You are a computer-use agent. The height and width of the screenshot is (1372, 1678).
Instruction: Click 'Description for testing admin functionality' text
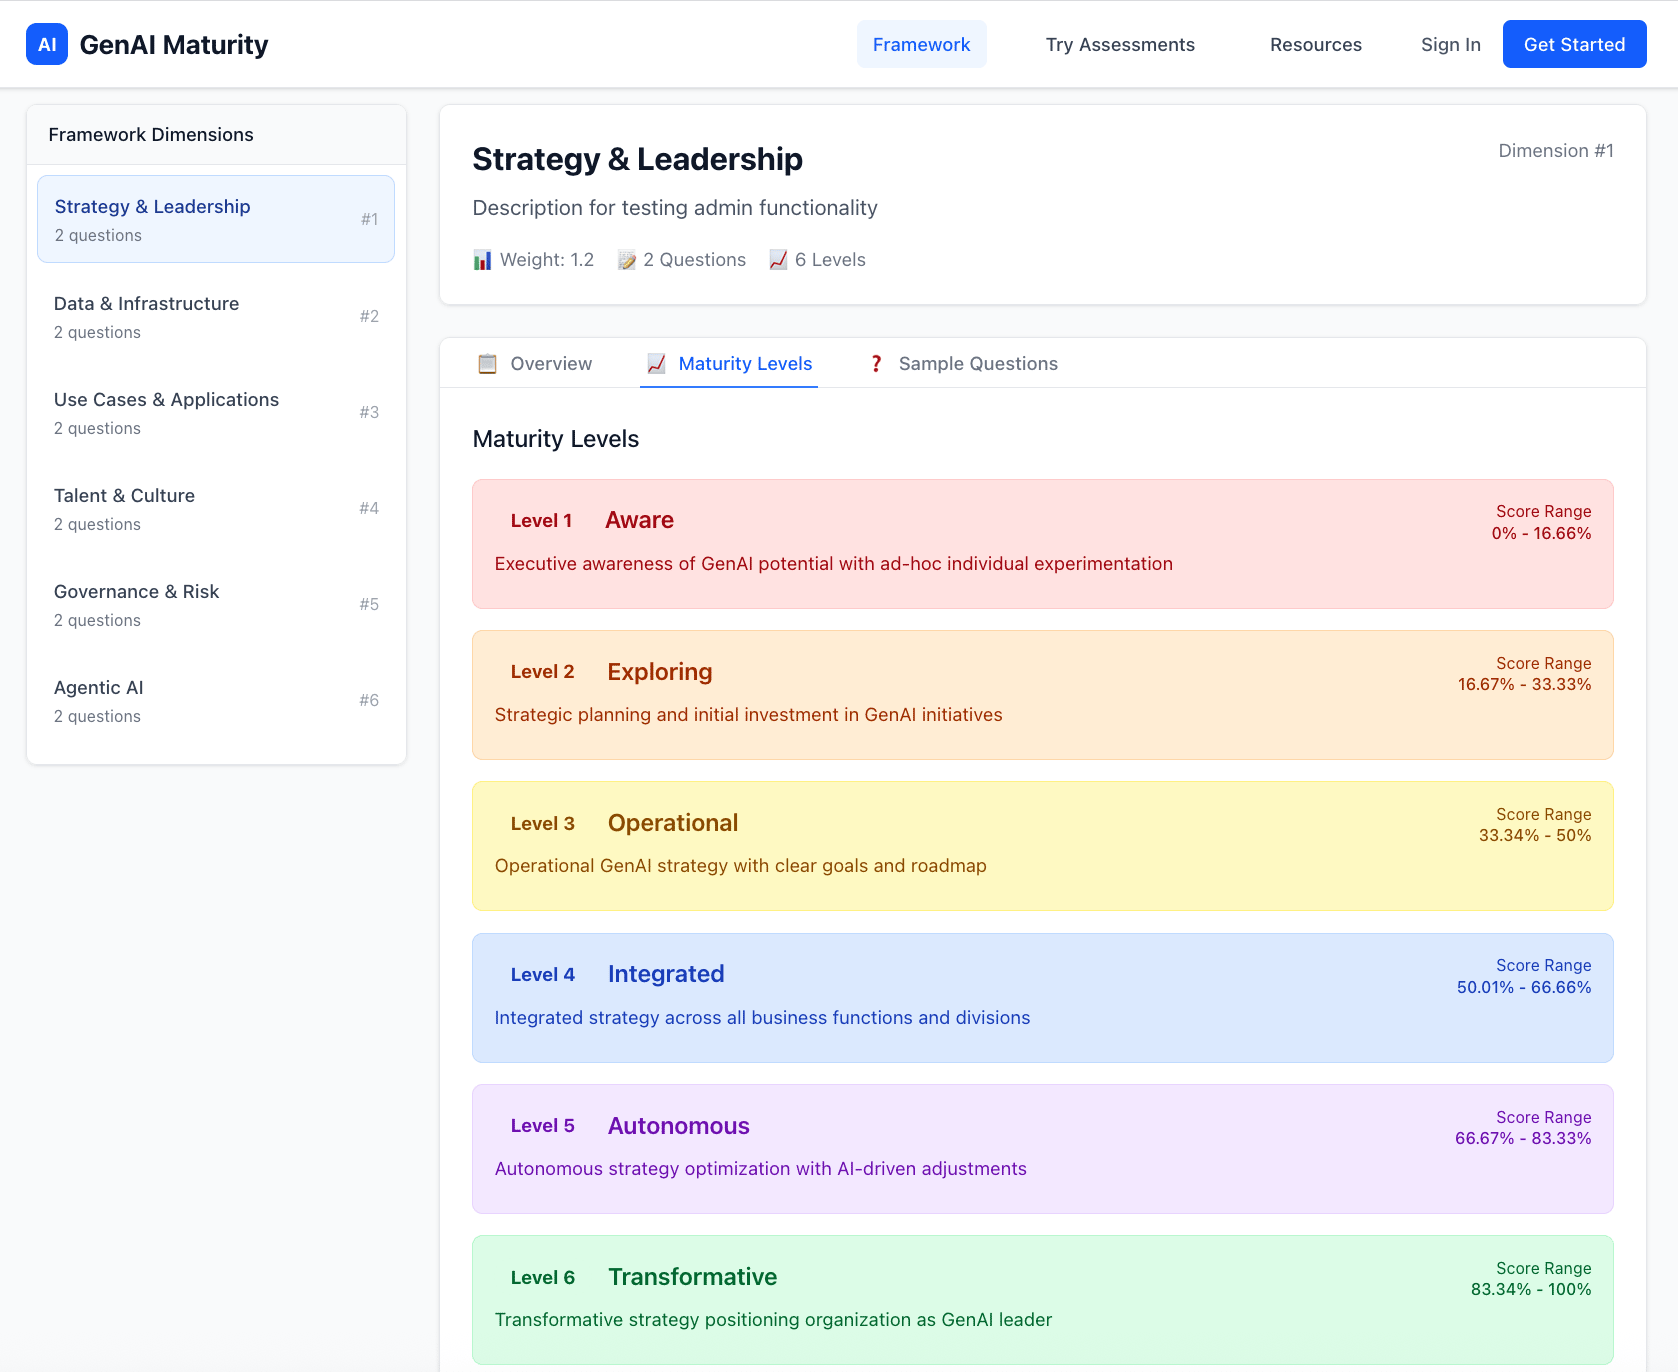pos(675,208)
